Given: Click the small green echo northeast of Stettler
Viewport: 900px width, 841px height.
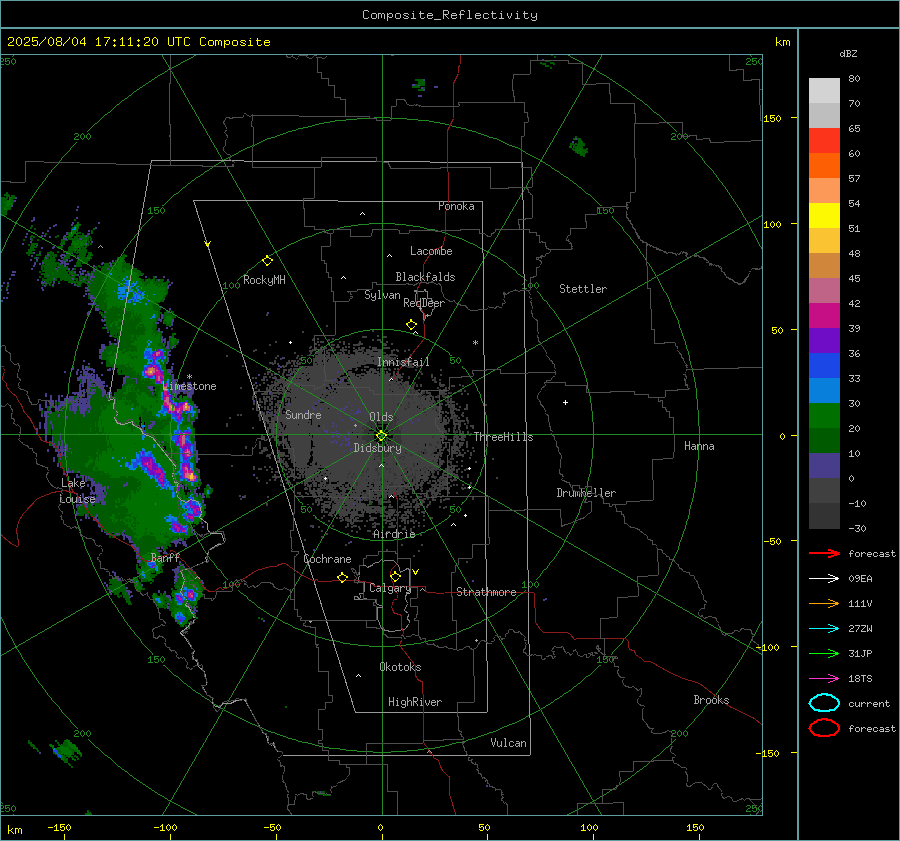Looking at the screenshot, I should (579, 146).
